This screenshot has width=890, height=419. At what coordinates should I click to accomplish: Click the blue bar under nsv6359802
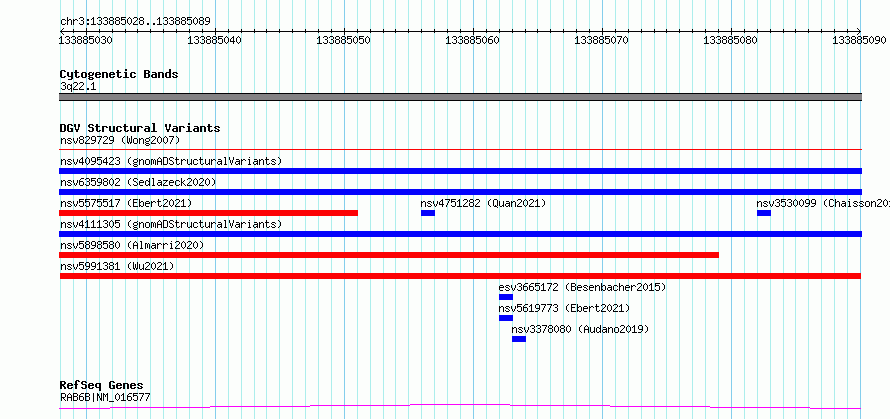[460, 192]
